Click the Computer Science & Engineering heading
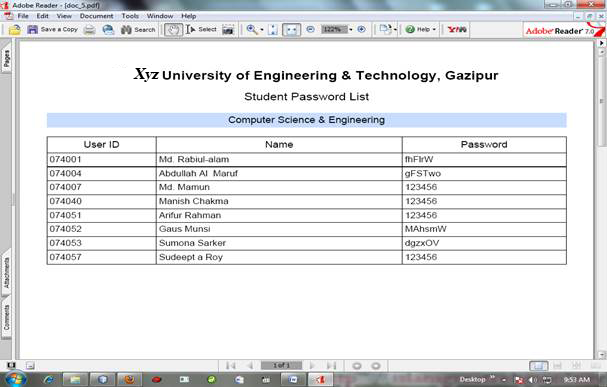 306,120
